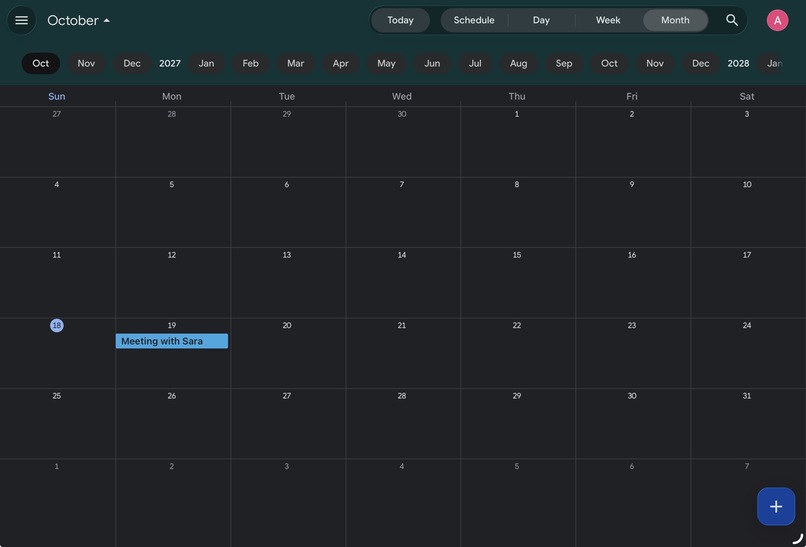The height and width of the screenshot is (547, 806).
Task: Select date 22 under Thu
Action: click(x=517, y=325)
